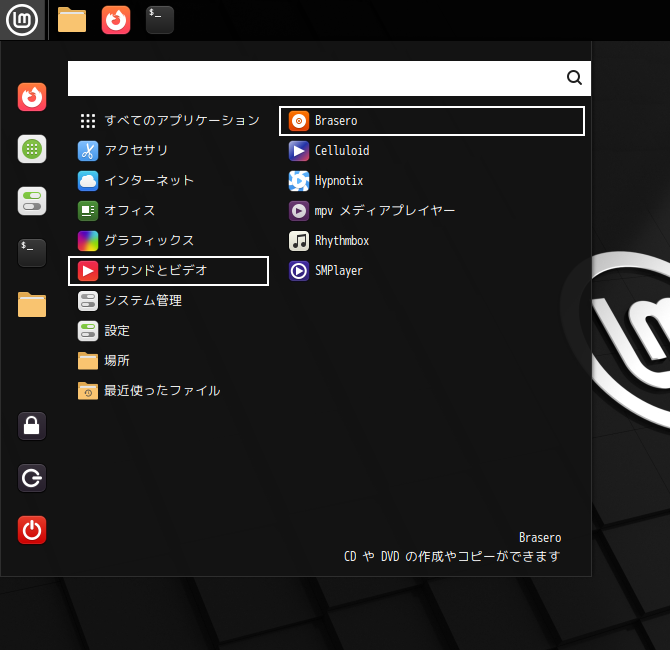Select the インターネット category

pos(168,180)
